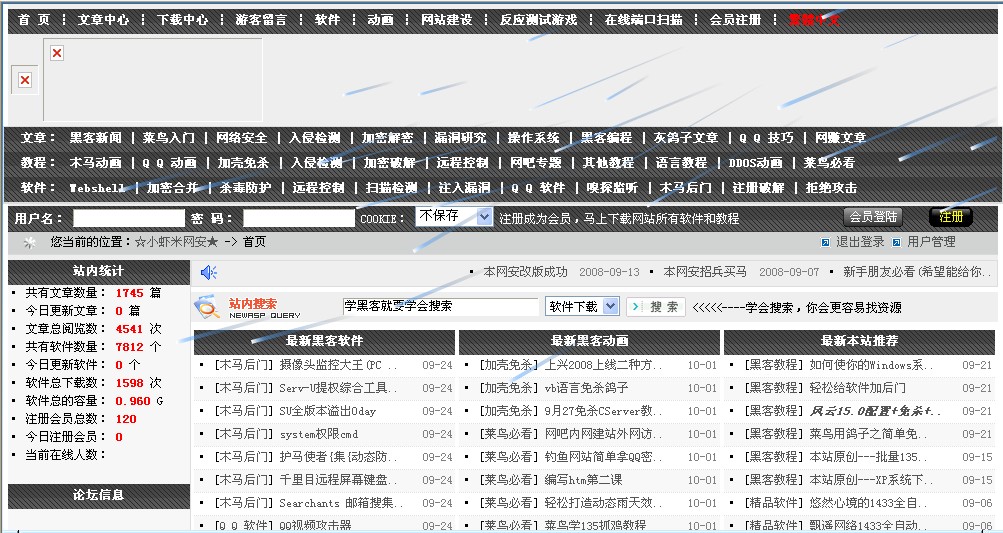Click the yellow 注册 button
Viewport: 1003px width, 533px height.
(950, 217)
